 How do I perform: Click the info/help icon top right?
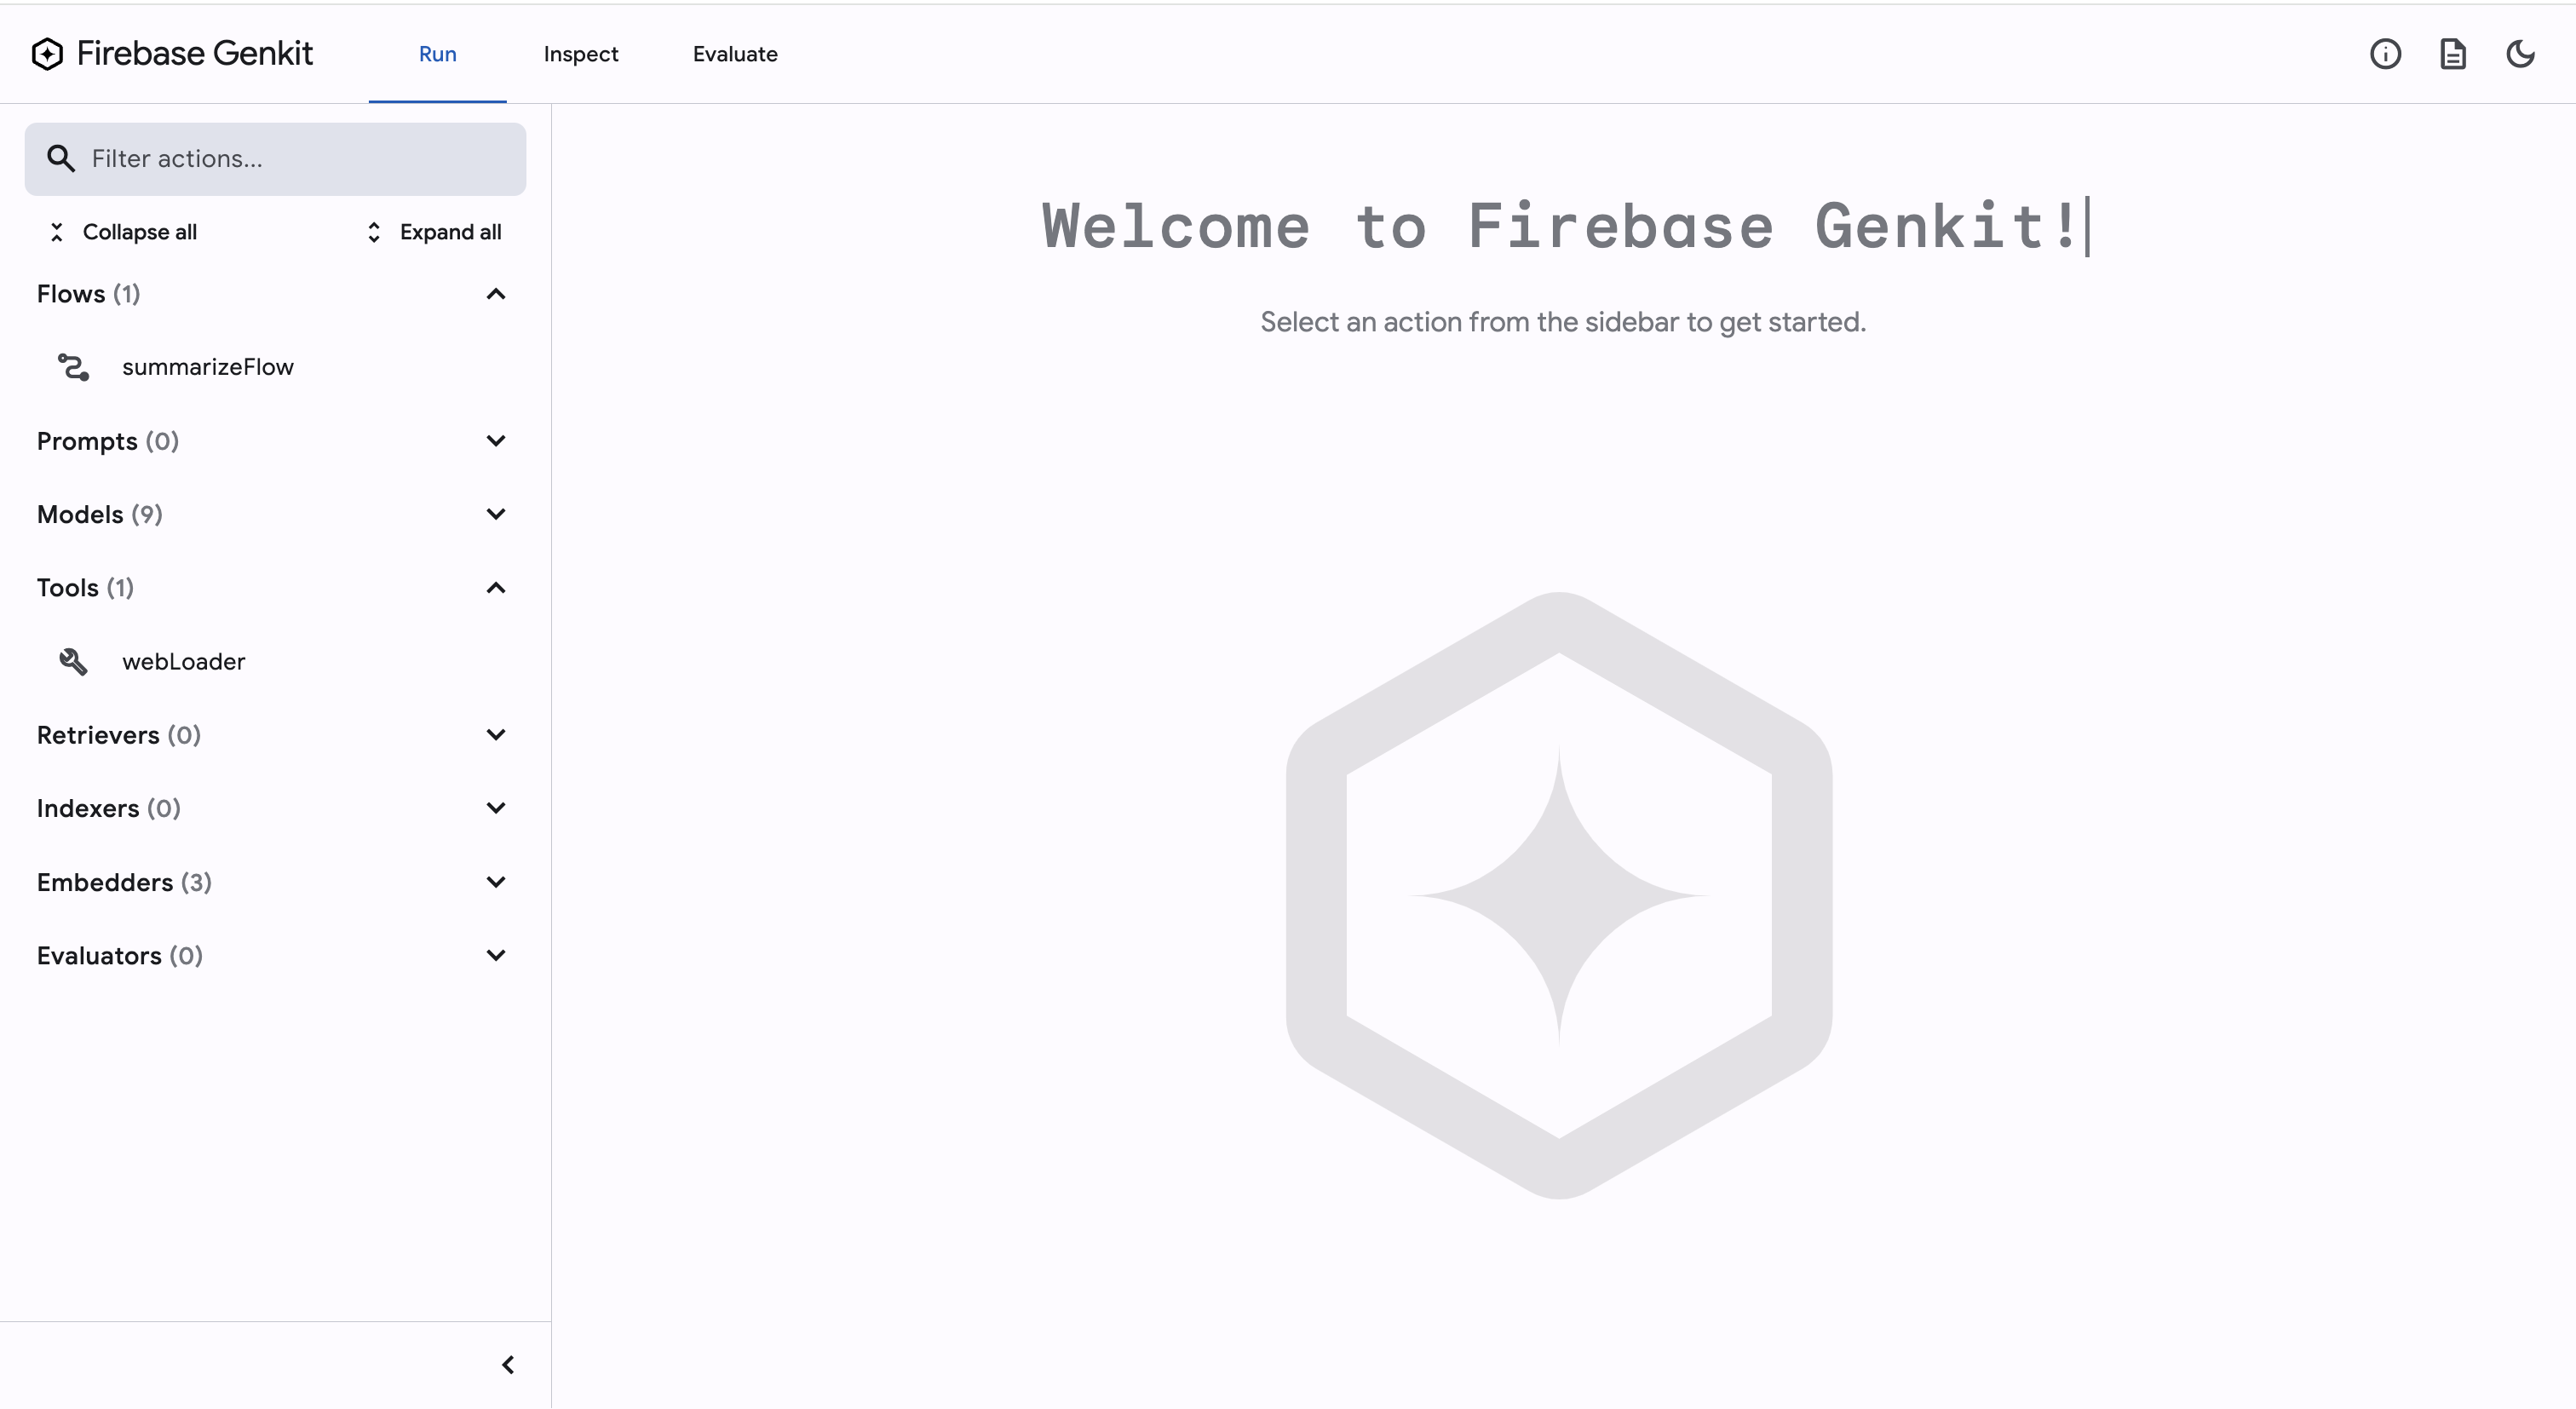tap(2383, 54)
